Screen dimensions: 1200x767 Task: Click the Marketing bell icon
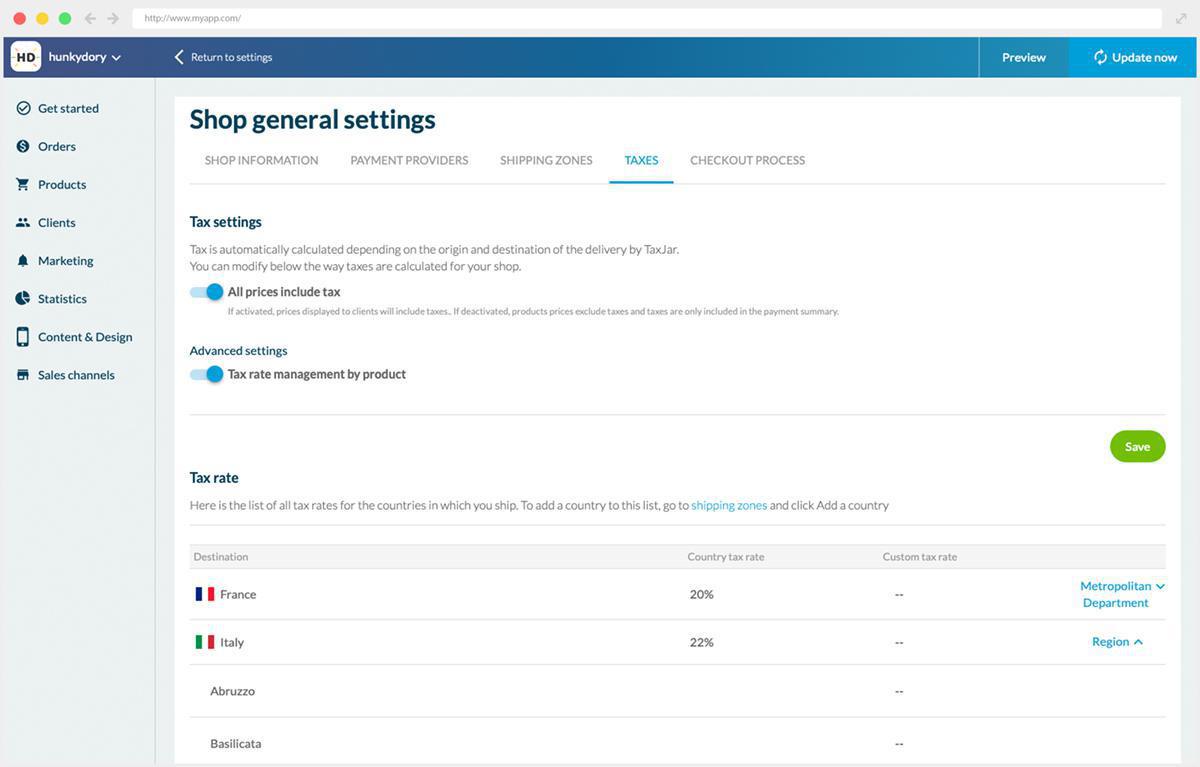(x=23, y=260)
